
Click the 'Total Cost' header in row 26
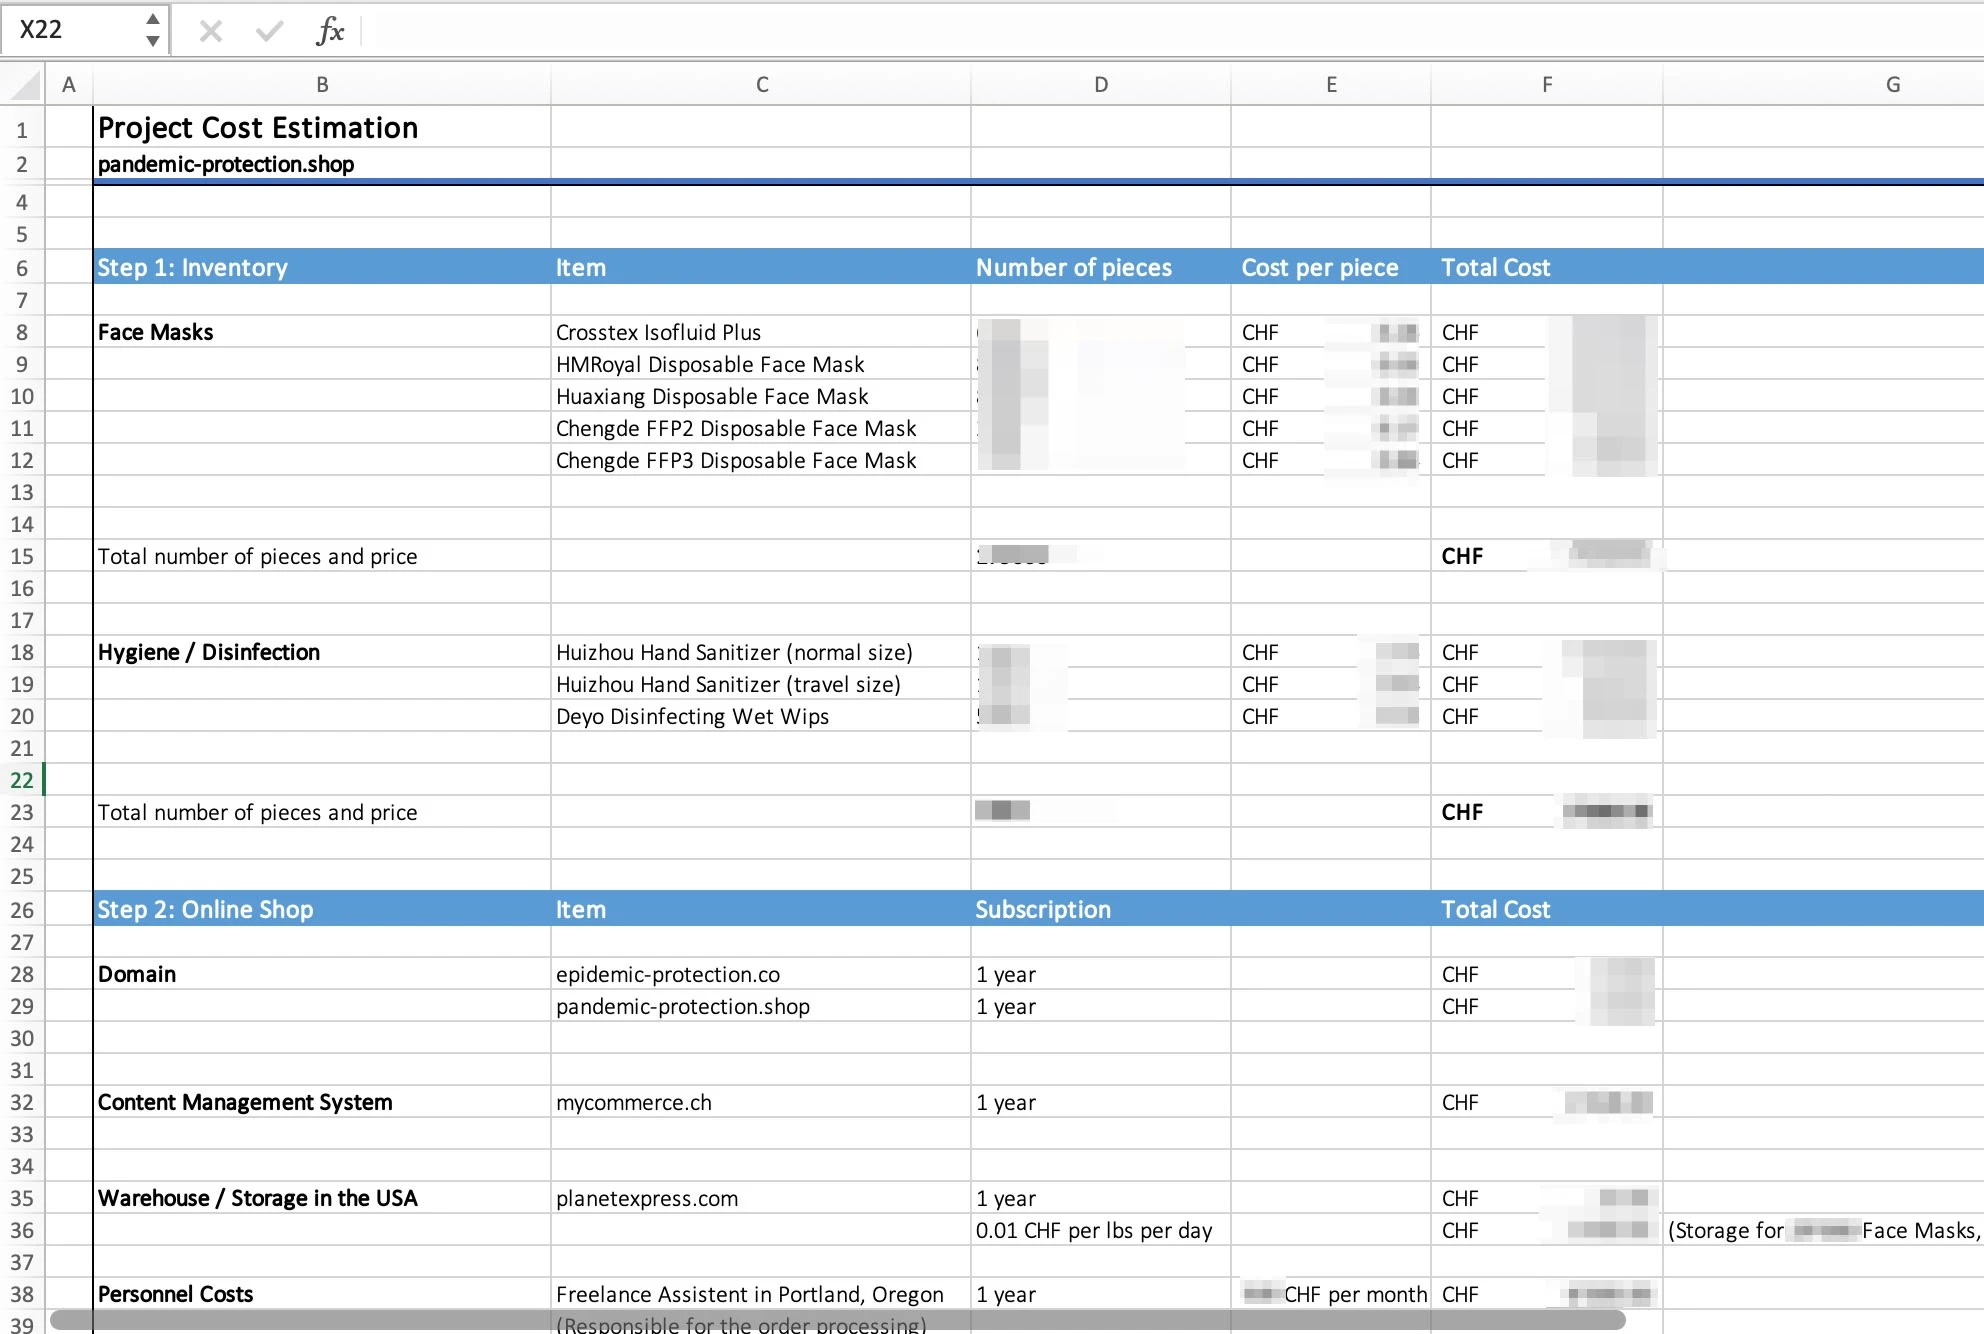point(1547,909)
